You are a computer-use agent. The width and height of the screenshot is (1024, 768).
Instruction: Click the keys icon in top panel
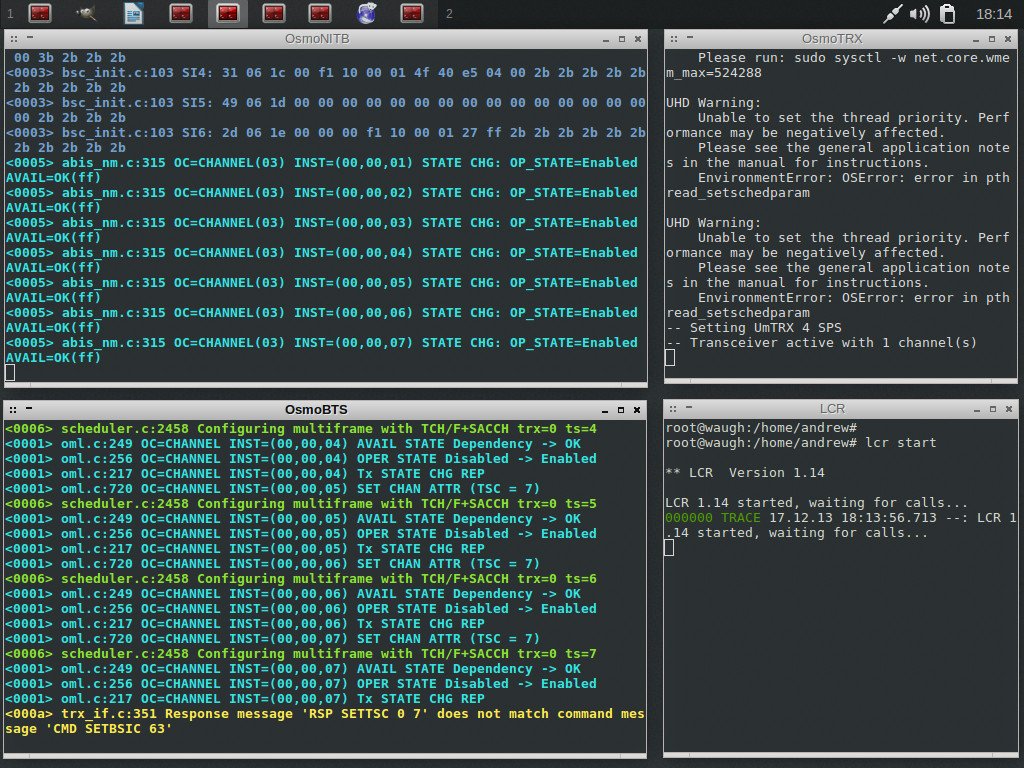(87, 14)
